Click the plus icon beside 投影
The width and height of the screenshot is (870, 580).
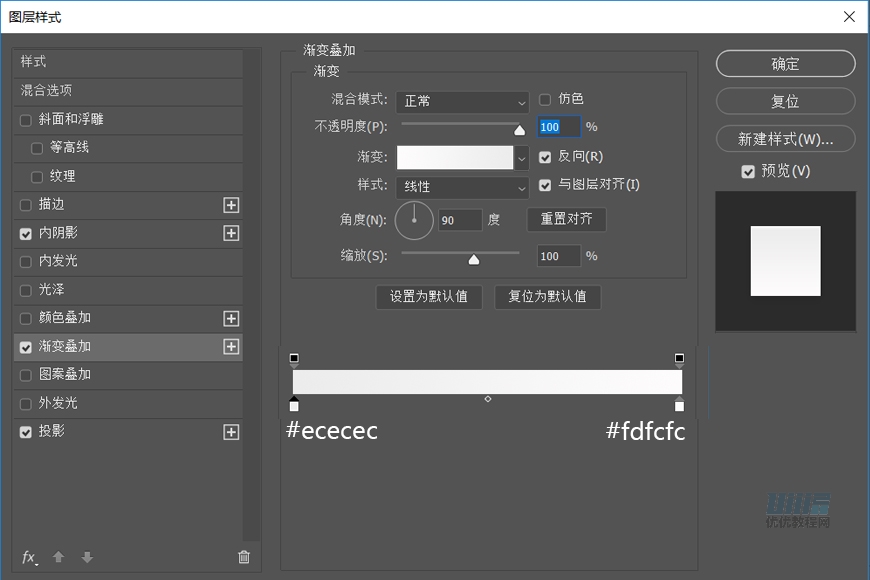(x=231, y=432)
